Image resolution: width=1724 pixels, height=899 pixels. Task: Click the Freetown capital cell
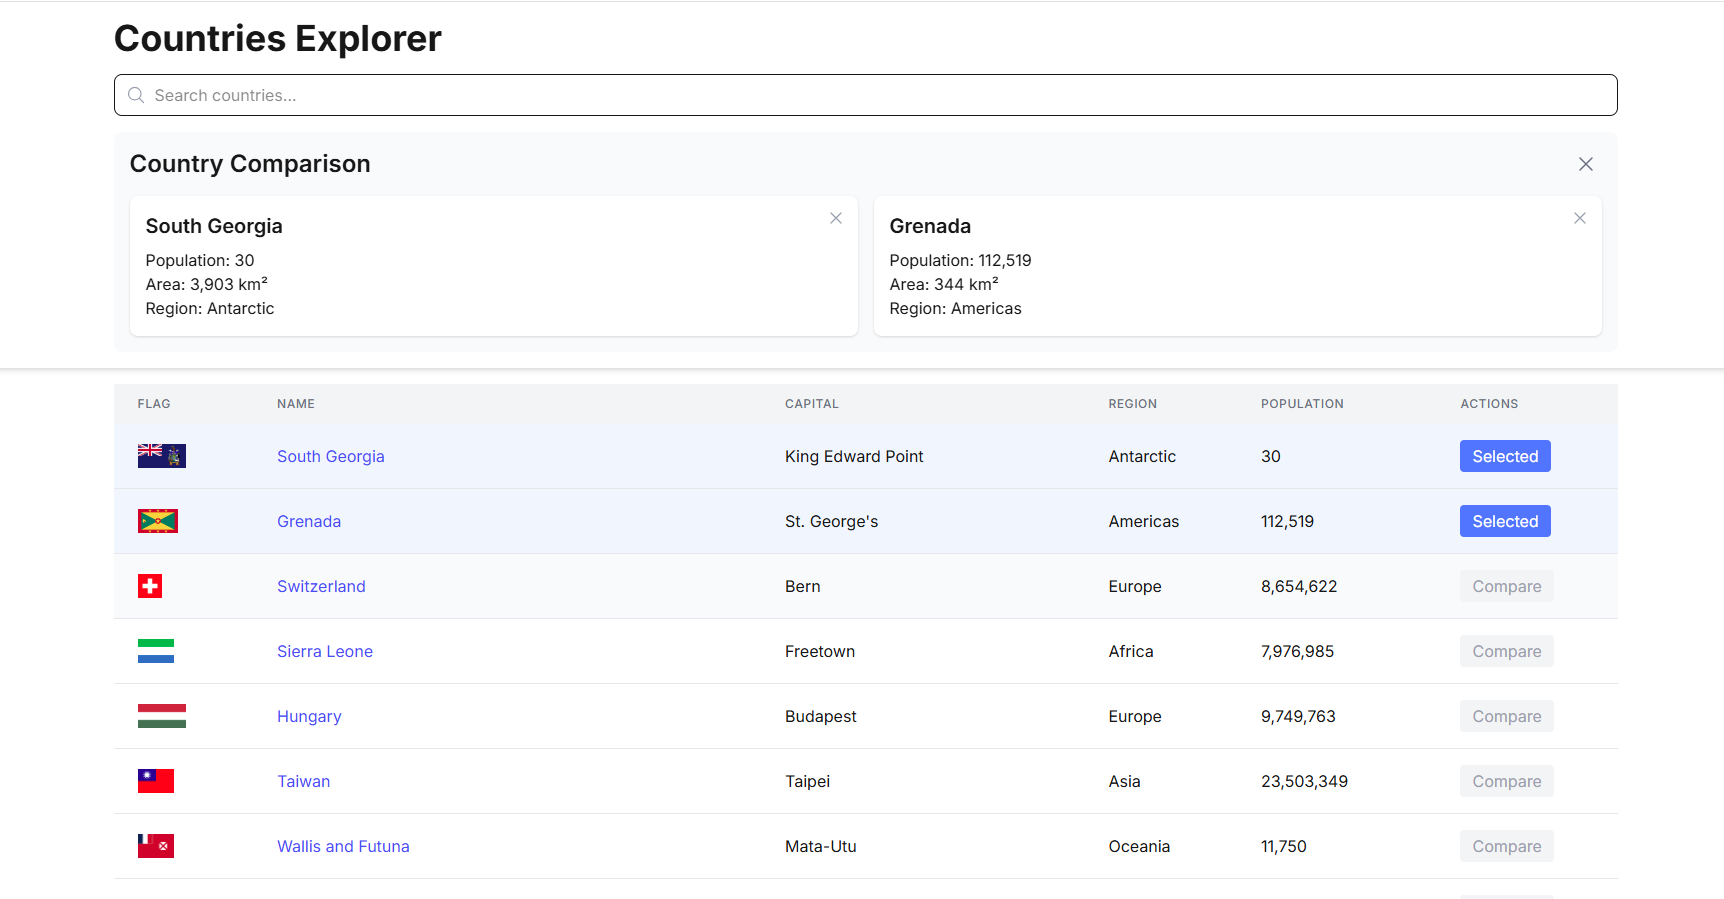point(820,651)
